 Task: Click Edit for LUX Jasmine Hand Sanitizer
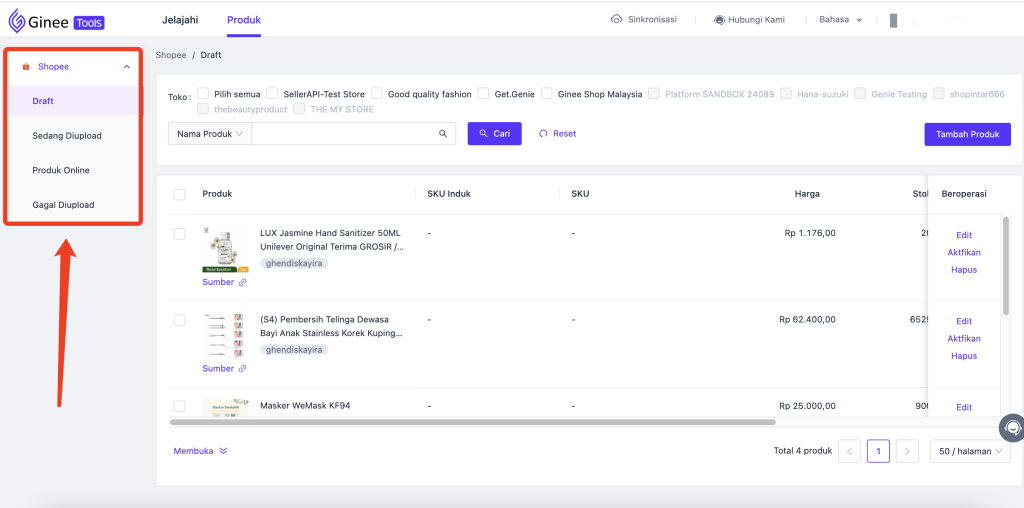(964, 235)
